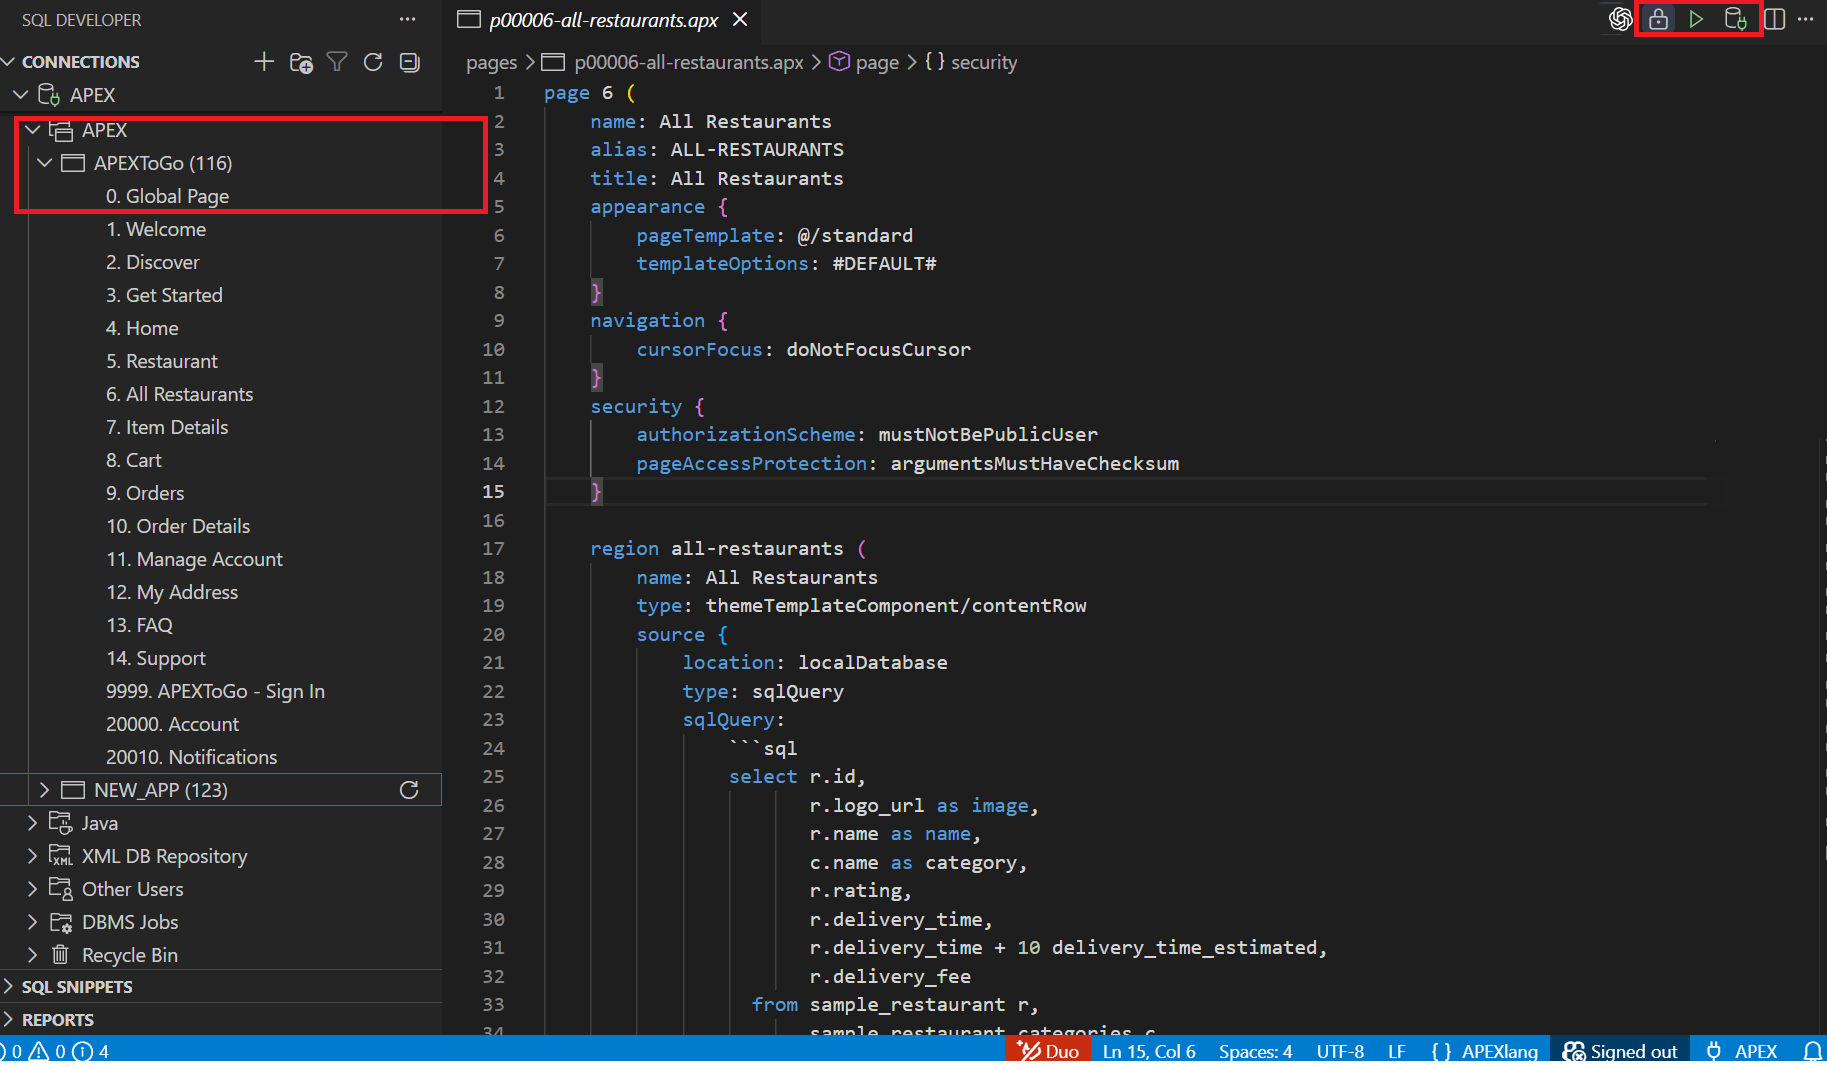Click the LF end of line indicator

[1396, 1051]
